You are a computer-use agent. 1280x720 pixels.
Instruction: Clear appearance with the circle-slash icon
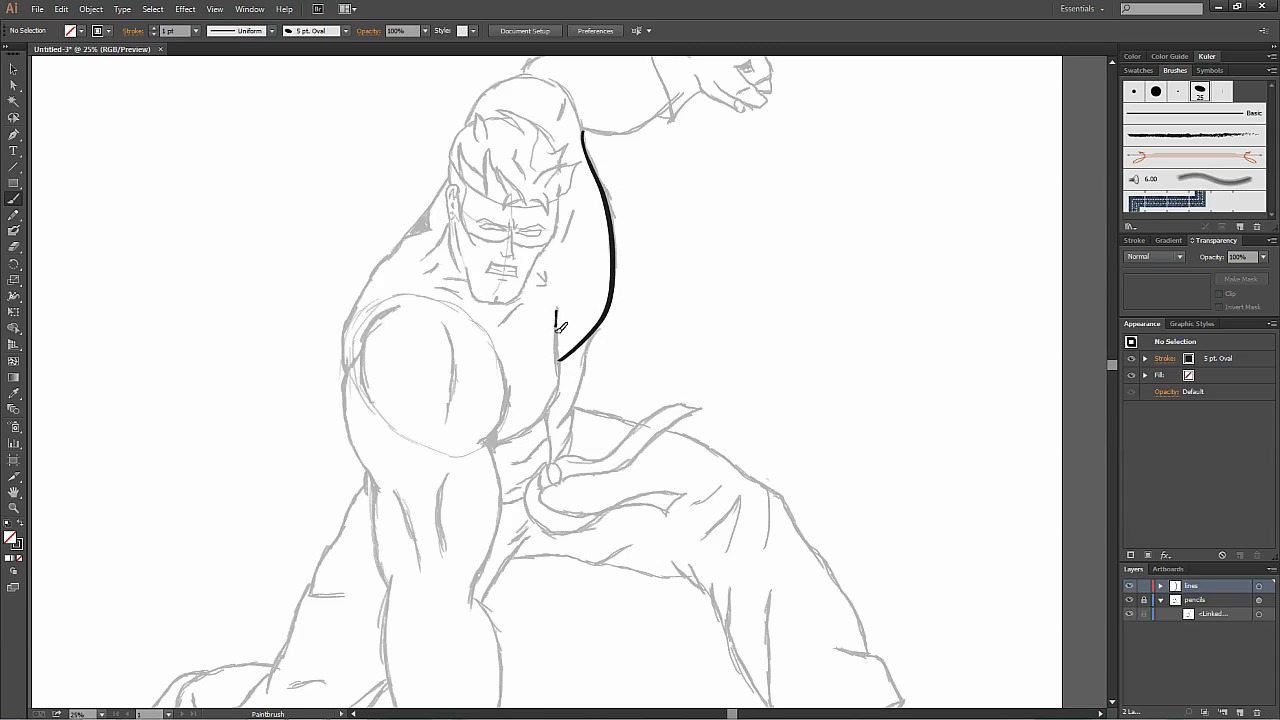(x=1222, y=555)
